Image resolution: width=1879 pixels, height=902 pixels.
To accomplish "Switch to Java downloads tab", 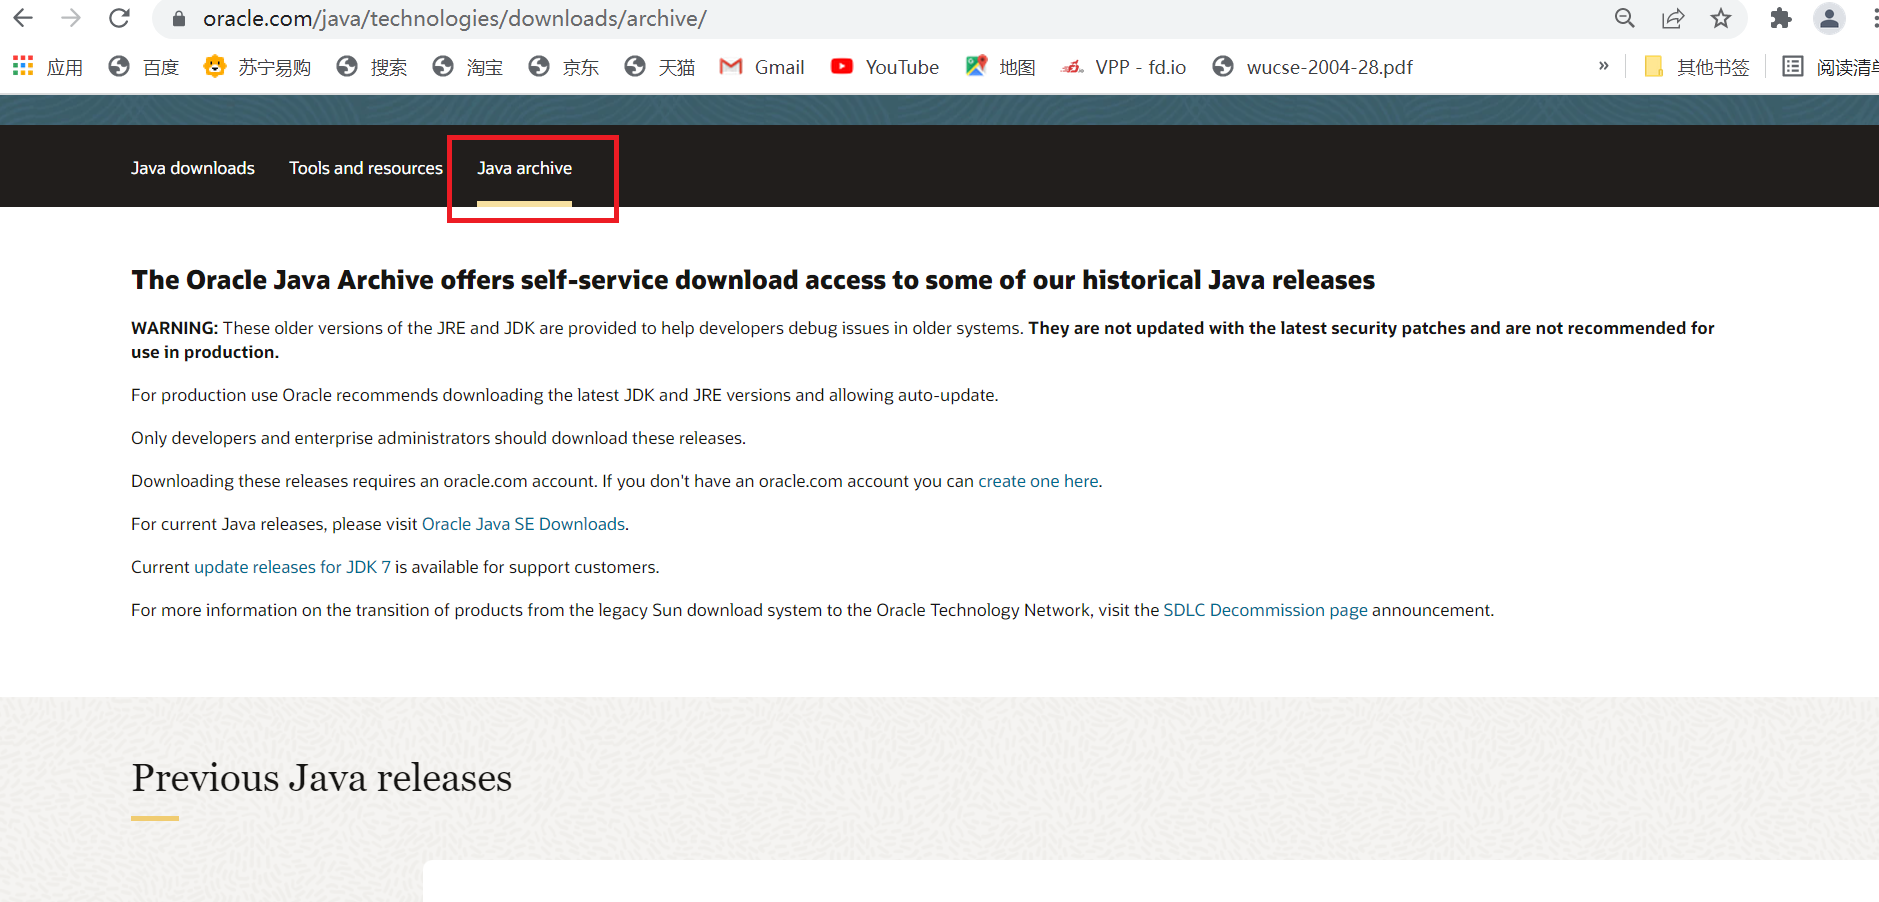I will (x=193, y=168).
